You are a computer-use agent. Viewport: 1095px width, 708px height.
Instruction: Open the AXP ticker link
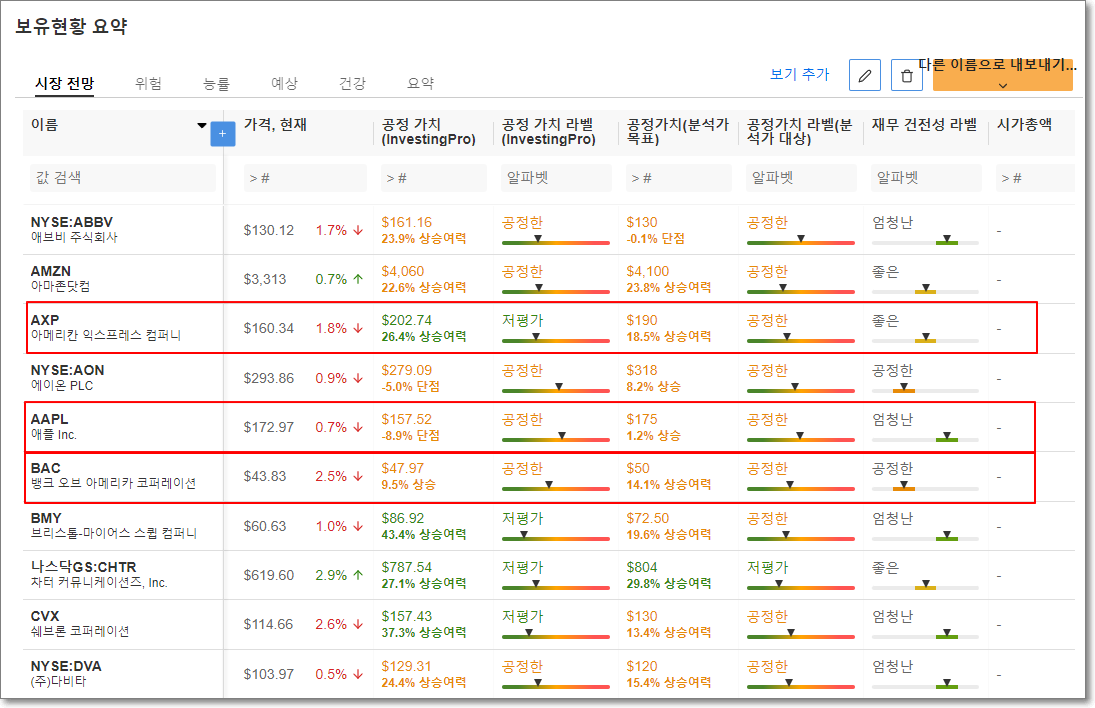pos(45,320)
